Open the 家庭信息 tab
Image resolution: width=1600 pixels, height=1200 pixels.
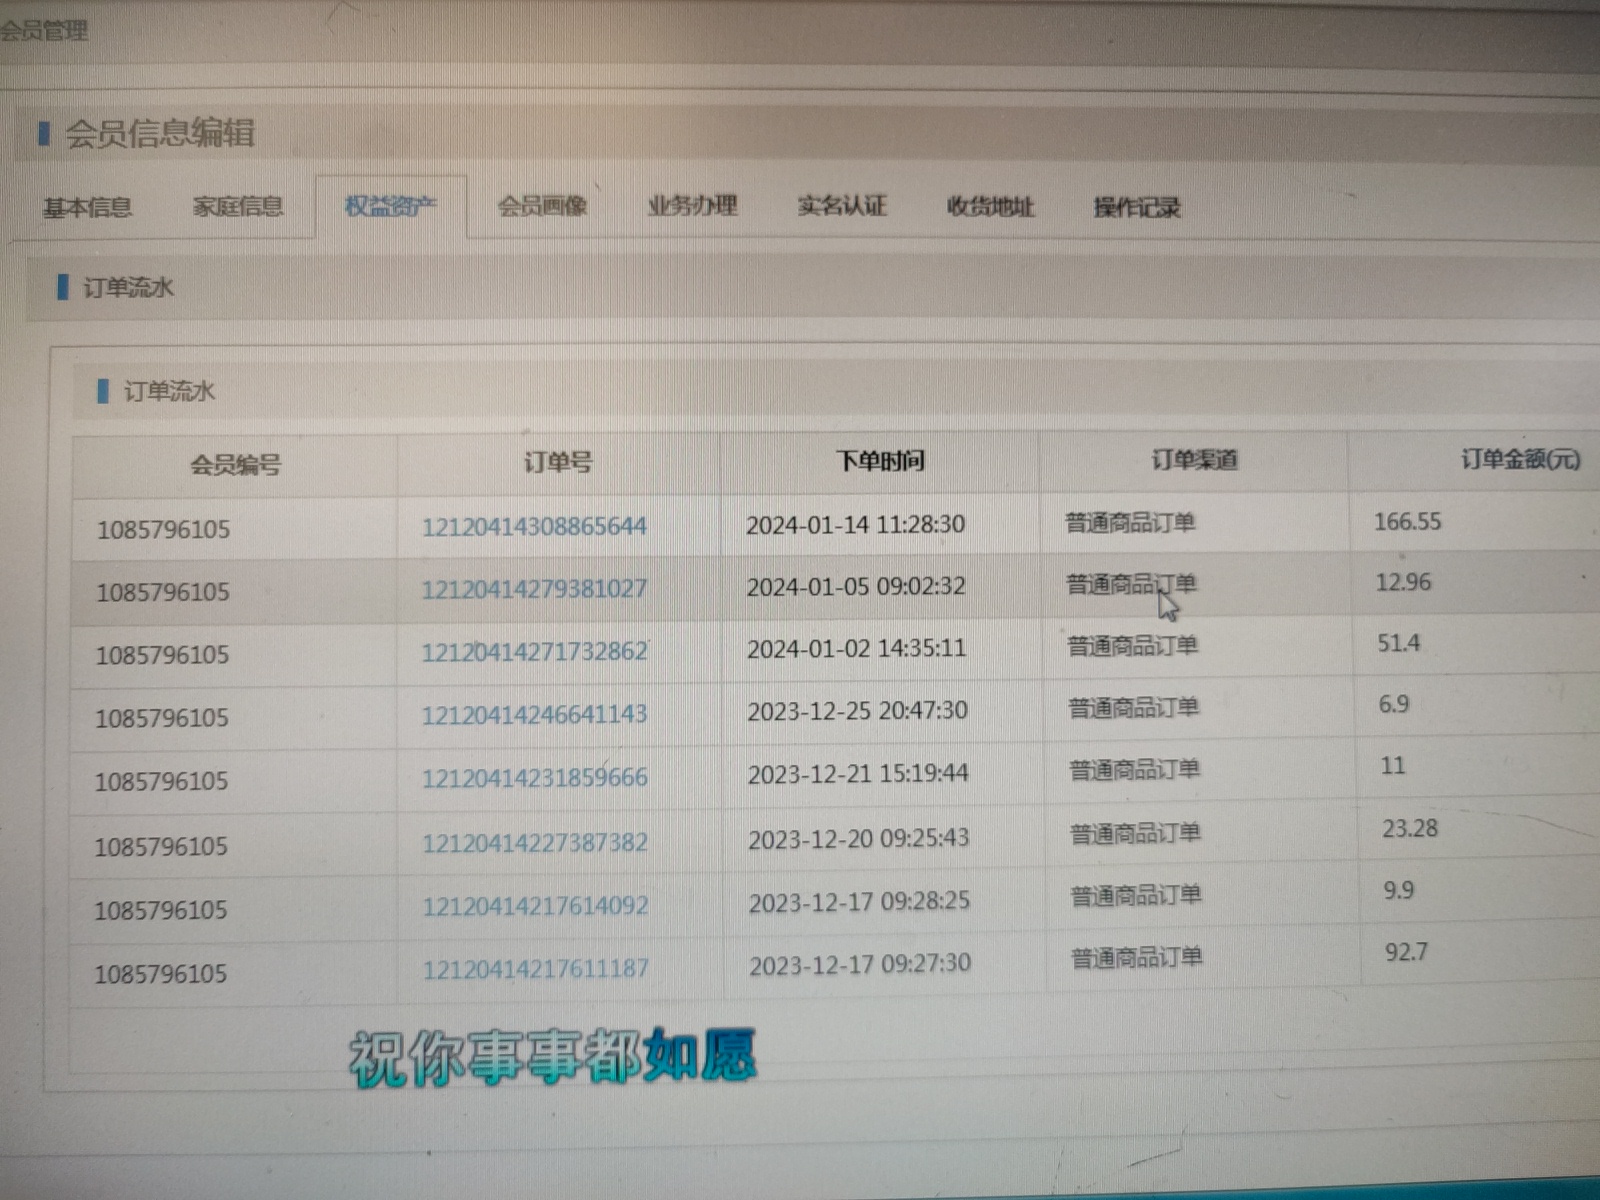238,207
